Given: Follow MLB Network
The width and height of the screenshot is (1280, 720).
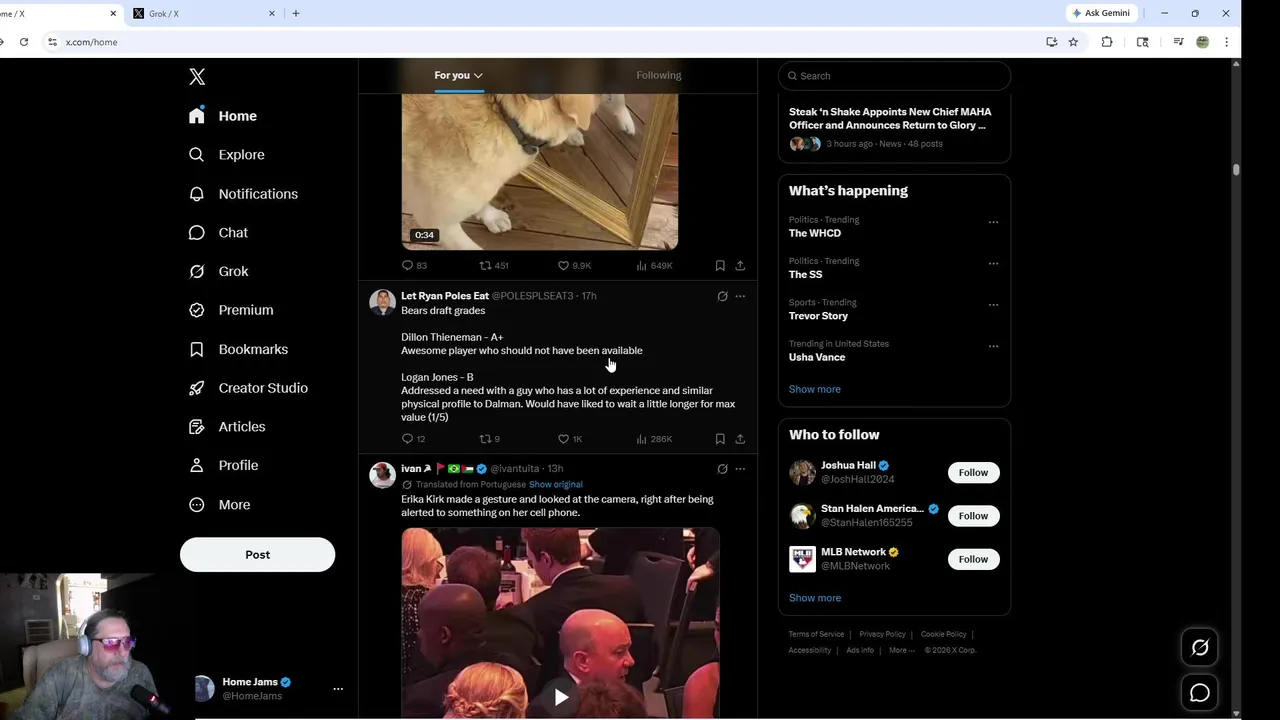Looking at the screenshot, I should (x=973, y=560).
